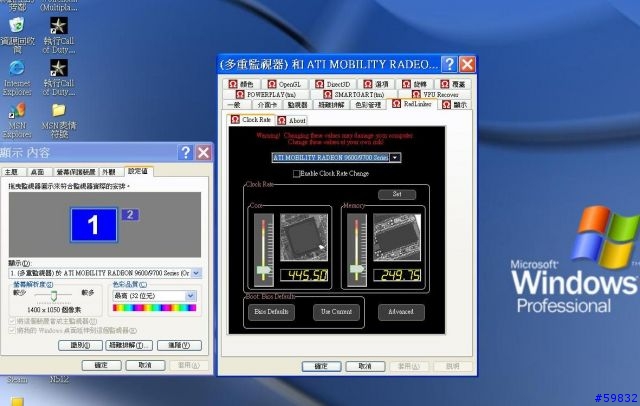Open the 螢幕保護裝置 screen saver tab
Screen dimensions: 640x406
[76, 172]
